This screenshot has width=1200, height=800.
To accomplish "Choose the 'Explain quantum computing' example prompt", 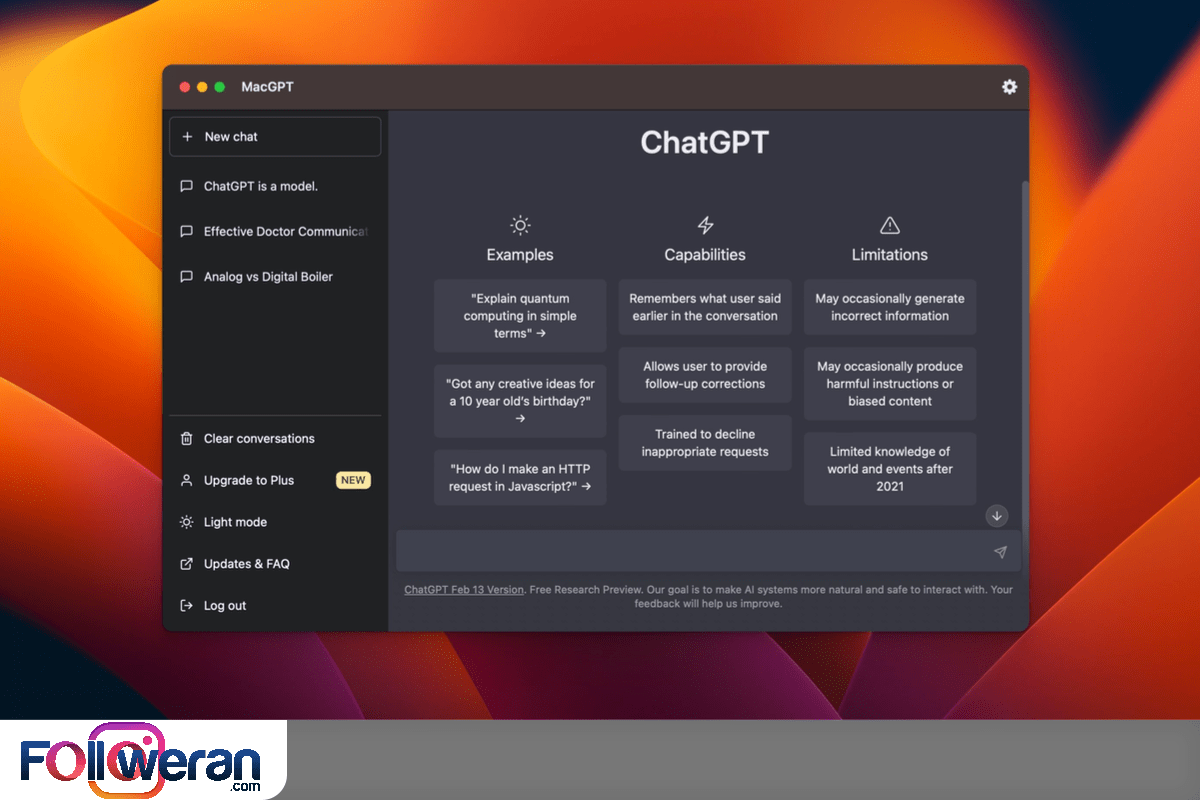I will 520,316.
